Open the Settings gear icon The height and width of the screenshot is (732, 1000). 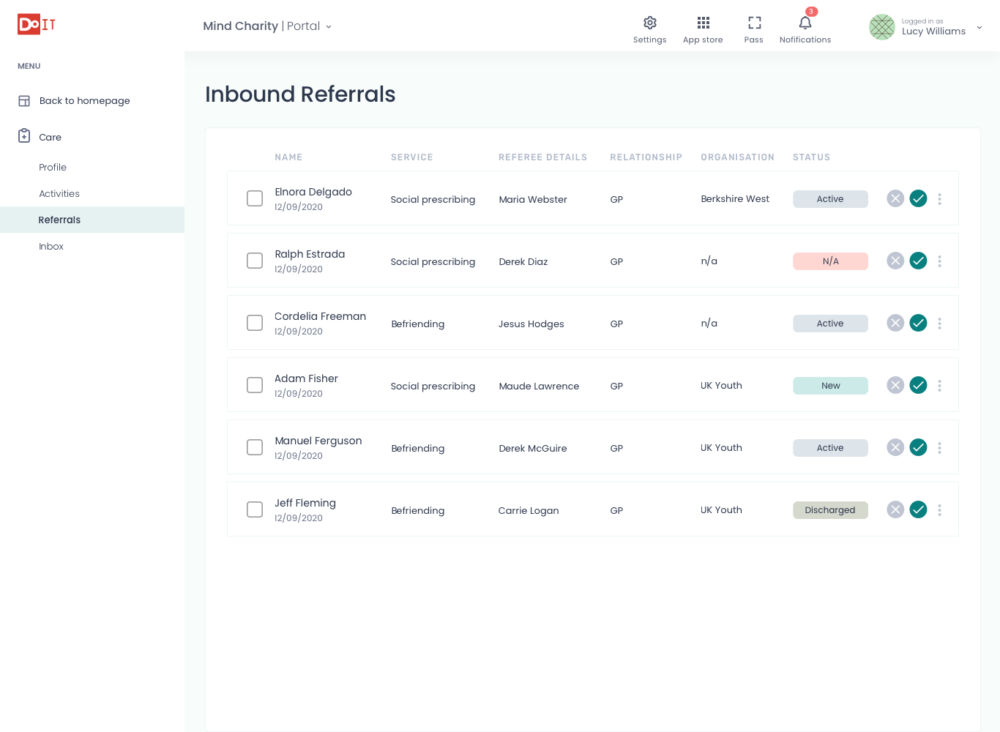click(x=649, y=23)
